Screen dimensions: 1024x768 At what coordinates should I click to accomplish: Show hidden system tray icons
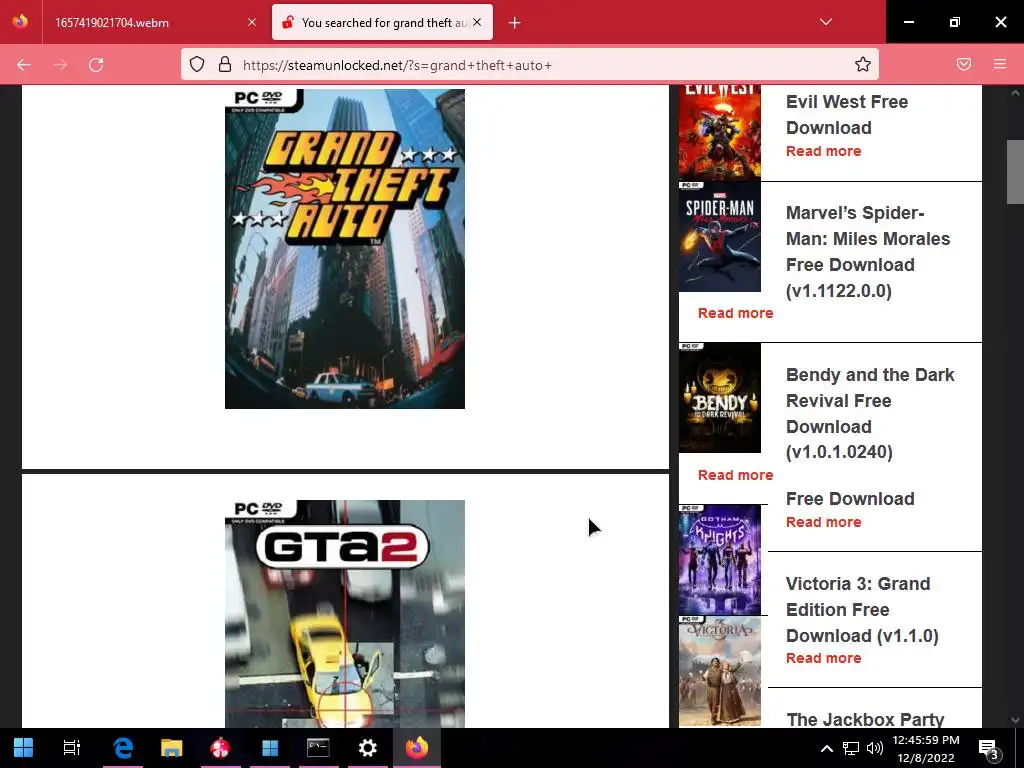[827, 748]
